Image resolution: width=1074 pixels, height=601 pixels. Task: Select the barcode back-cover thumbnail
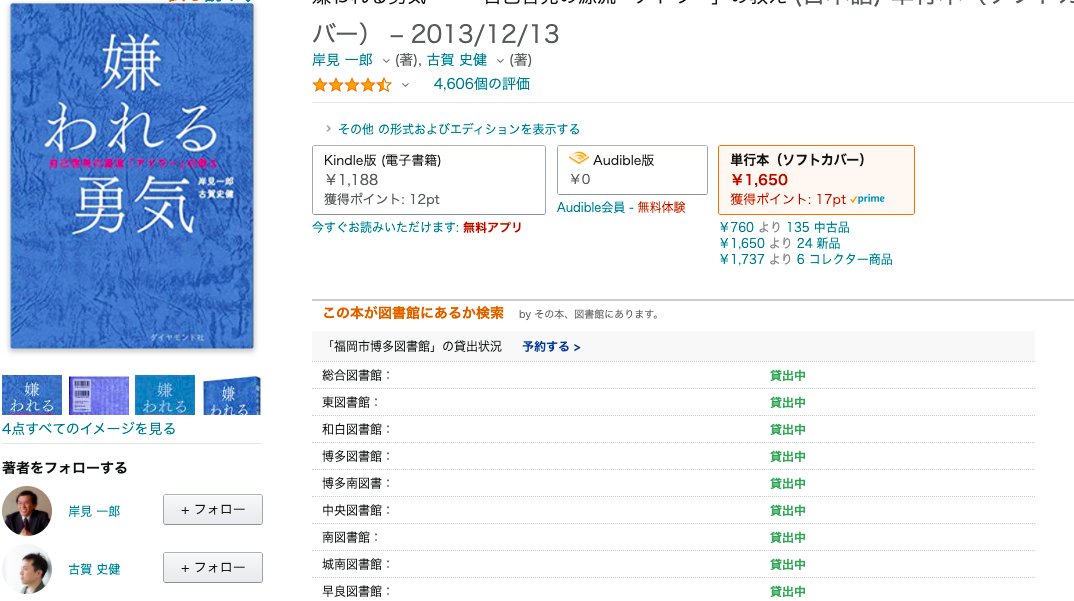click(x=99, y=395)
